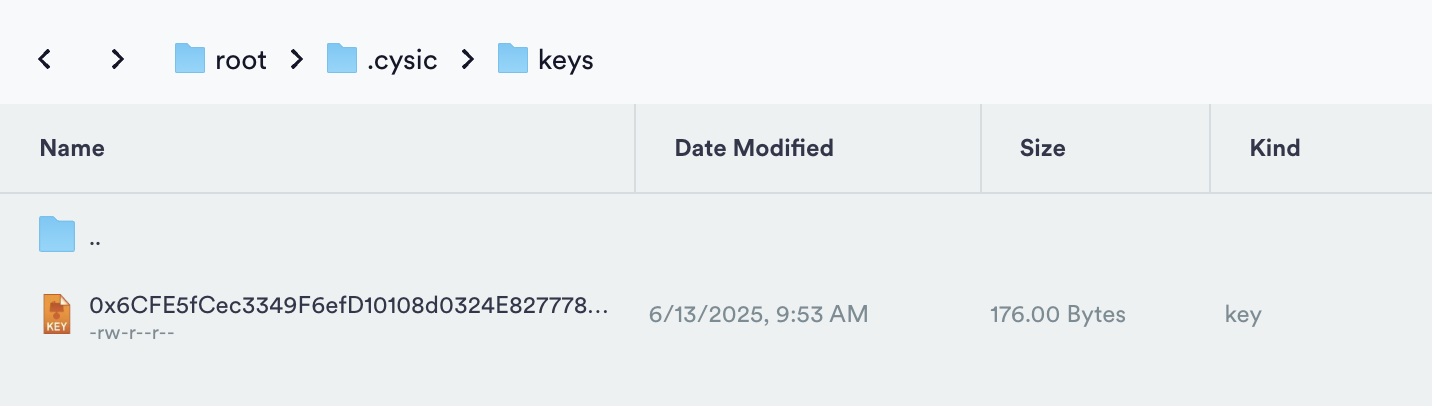The width and height of the screenshot is (1432, 406).
Task: Sort by the Date Modified column header
Action: point(754,149)
